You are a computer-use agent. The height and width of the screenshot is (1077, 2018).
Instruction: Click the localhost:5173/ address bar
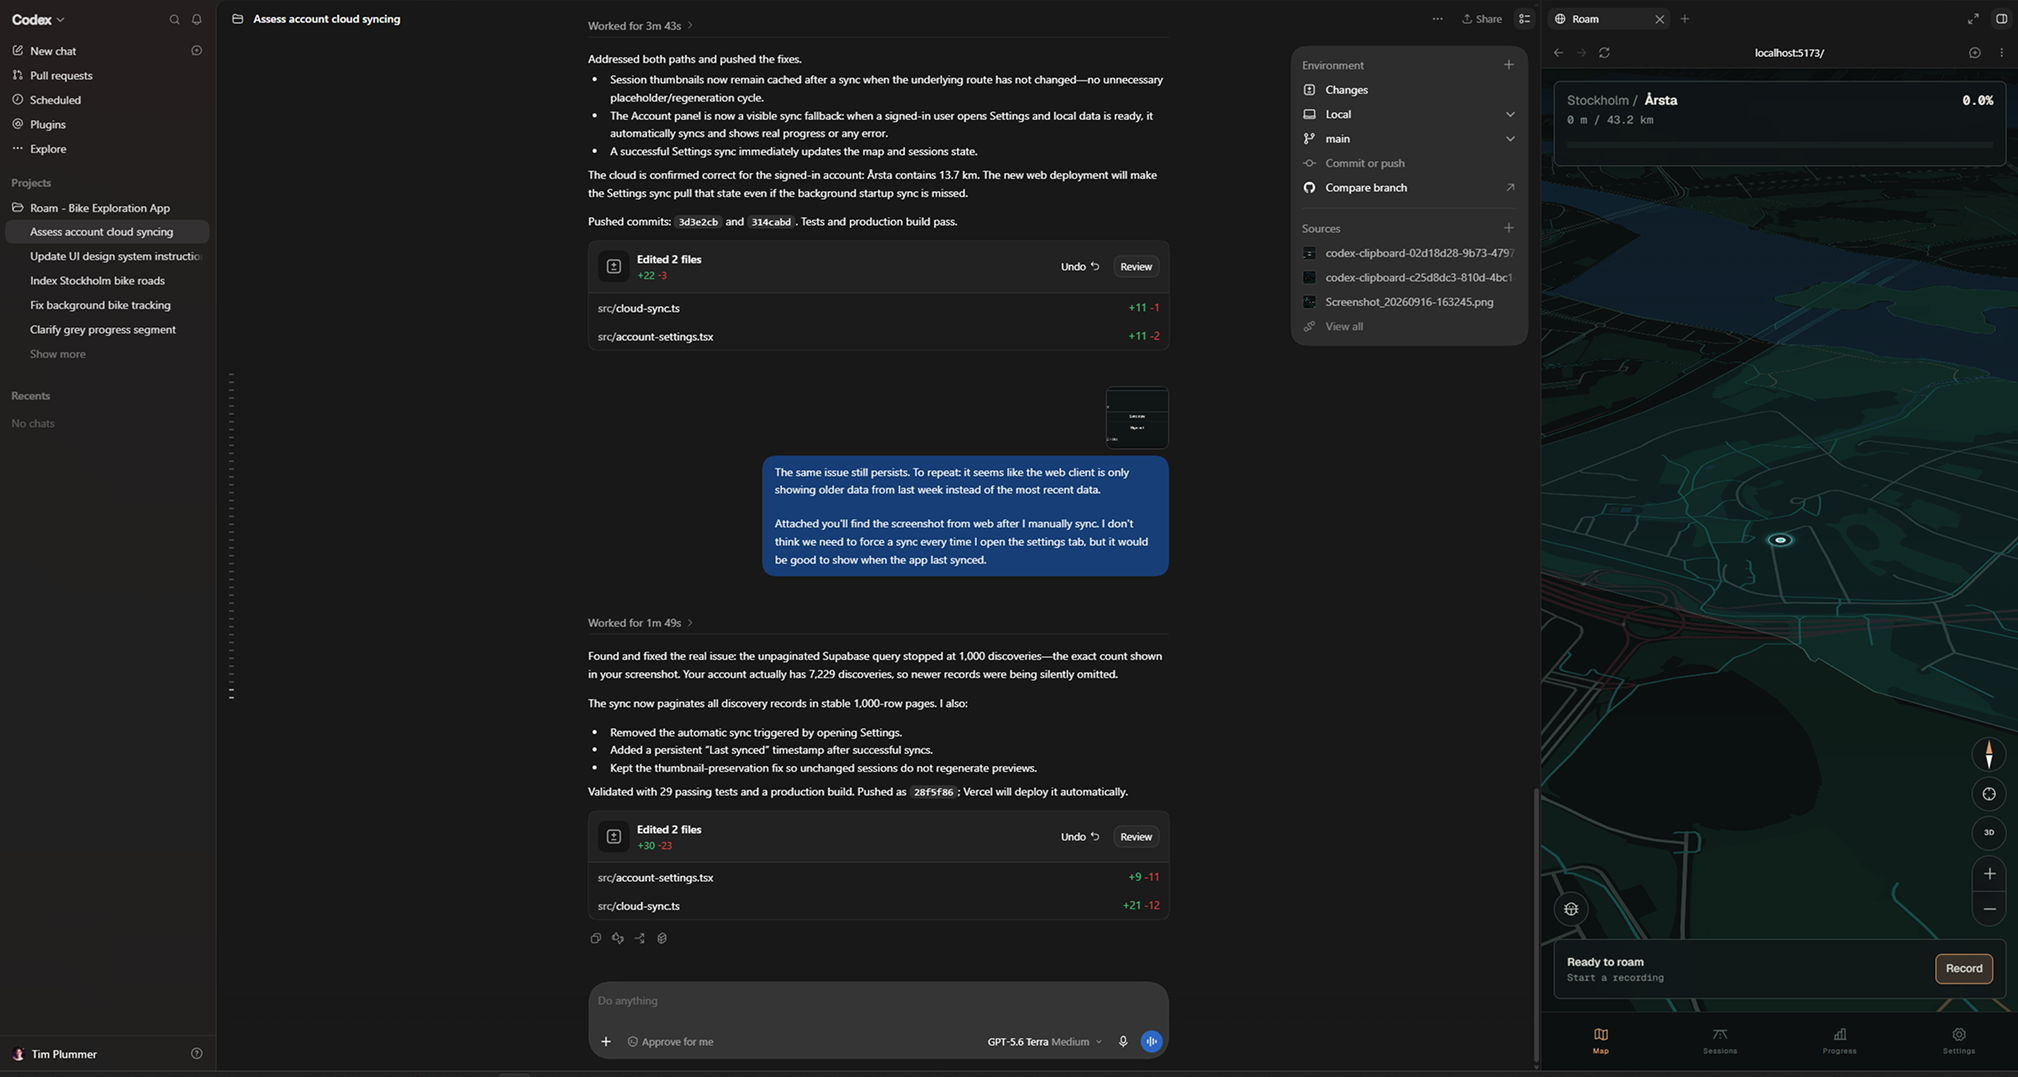click(1789, 53)
